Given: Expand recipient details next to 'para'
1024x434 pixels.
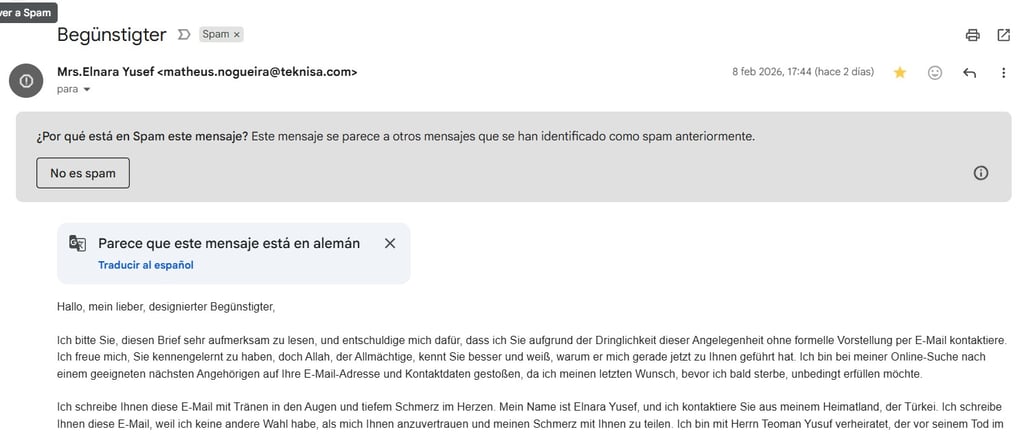Looking at the screenshot, I should click(x=87, y=89).
